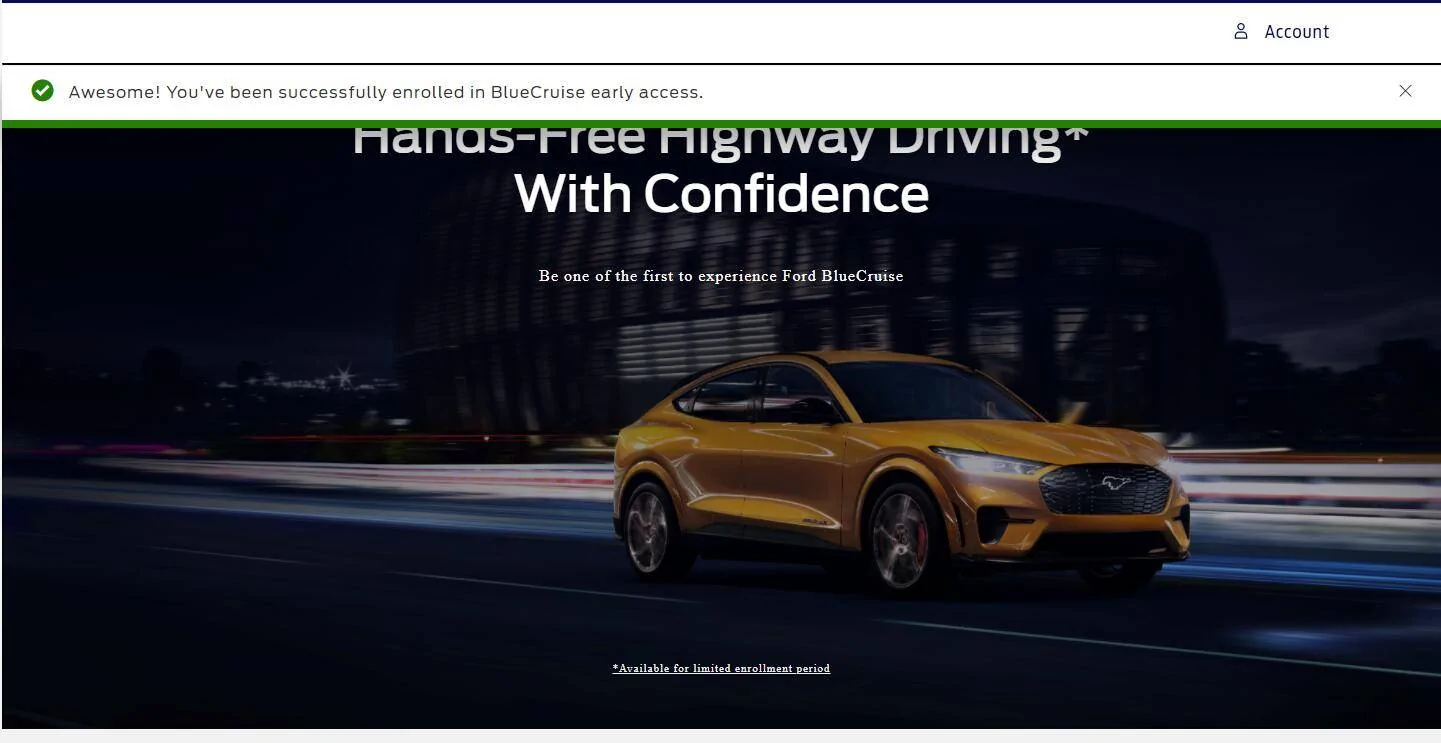Open the limited enrollment period footnote link
1441x743 pixels.
(721, 668)
